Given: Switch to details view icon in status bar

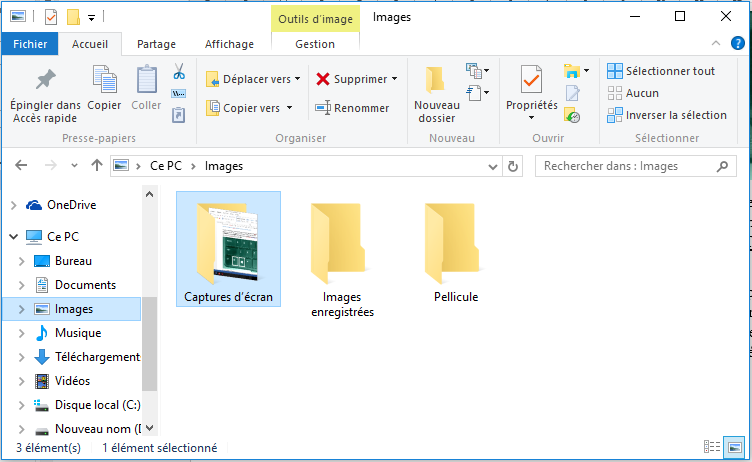Looking at the screenshot, I should pyautogui.click(x=712, y=447).
